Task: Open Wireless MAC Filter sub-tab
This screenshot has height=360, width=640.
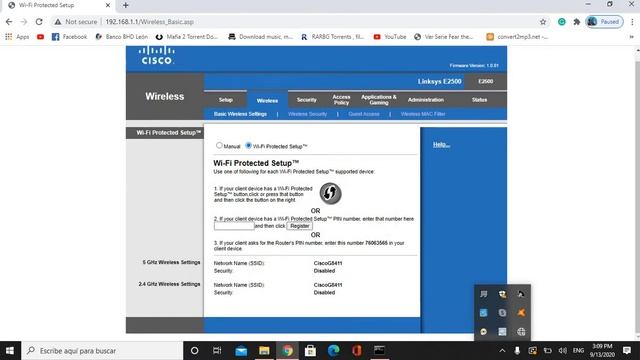Action: [x=422, y=114]
